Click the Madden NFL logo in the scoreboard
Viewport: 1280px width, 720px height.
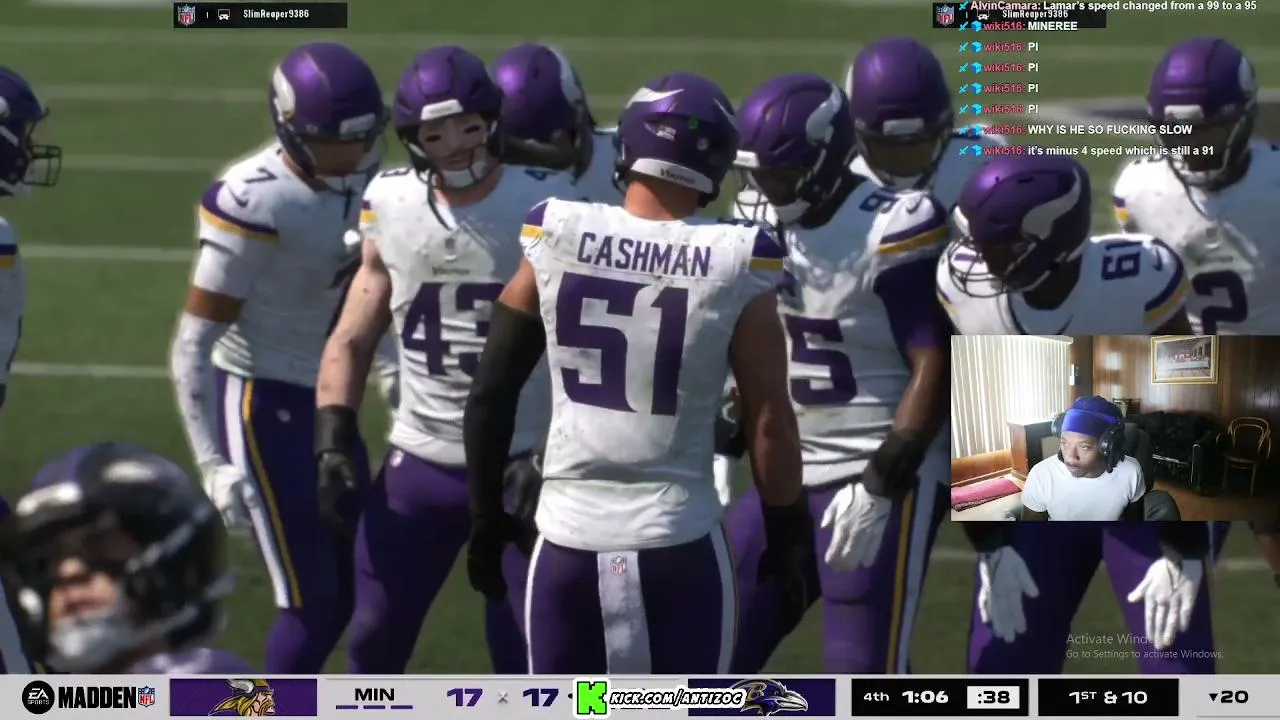pyautogui.click(x=107, y=697)
